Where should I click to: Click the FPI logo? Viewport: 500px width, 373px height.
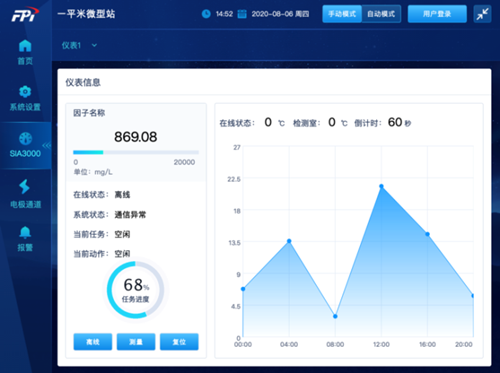25,14
